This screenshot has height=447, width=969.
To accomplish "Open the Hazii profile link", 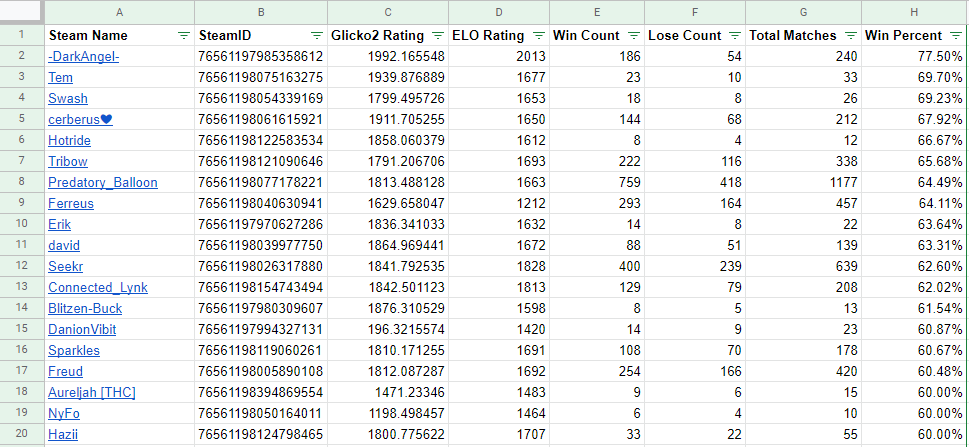I will tap(63, 435).
